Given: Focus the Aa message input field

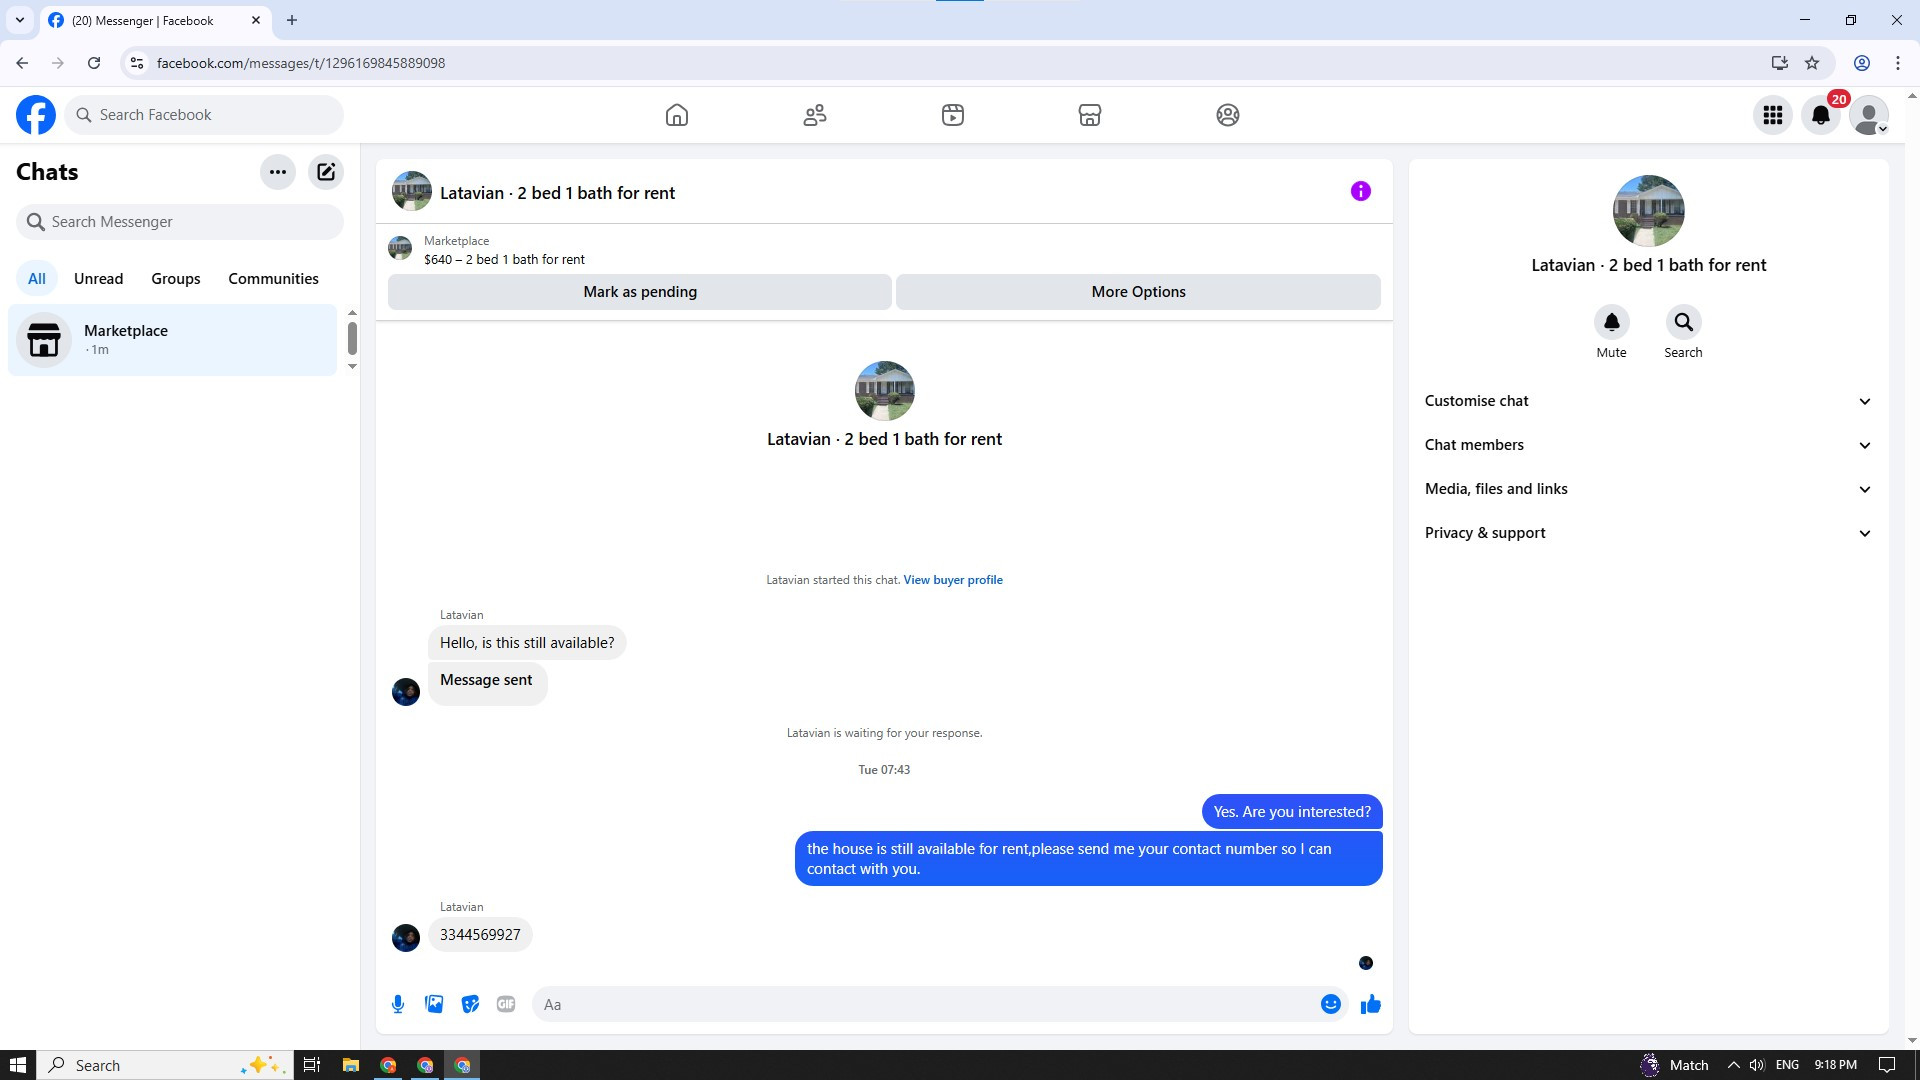Looking at the screenshot, I should 925,1004.
